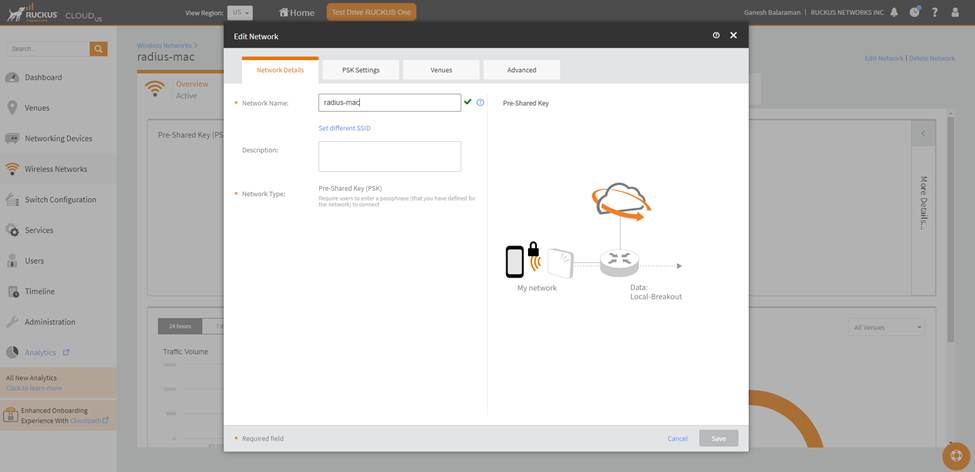
Task: Close the Edit Network dialog
Action: point(733,36)
